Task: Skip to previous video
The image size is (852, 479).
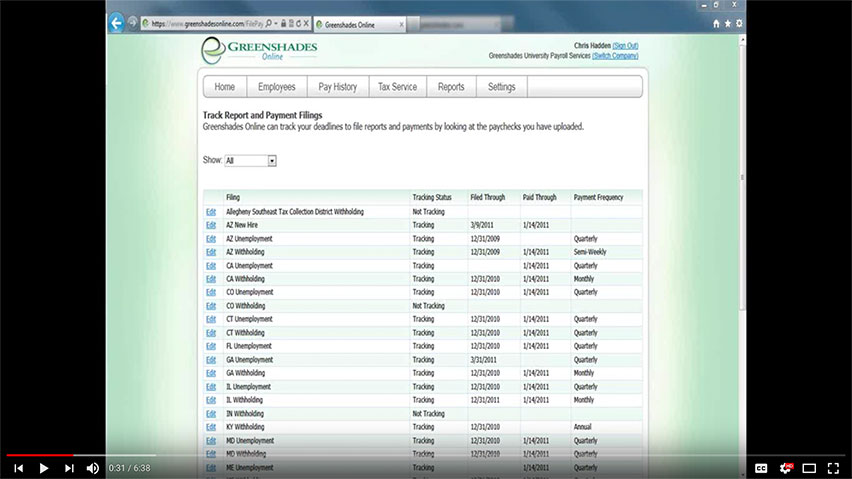Action: coord(18,468)
